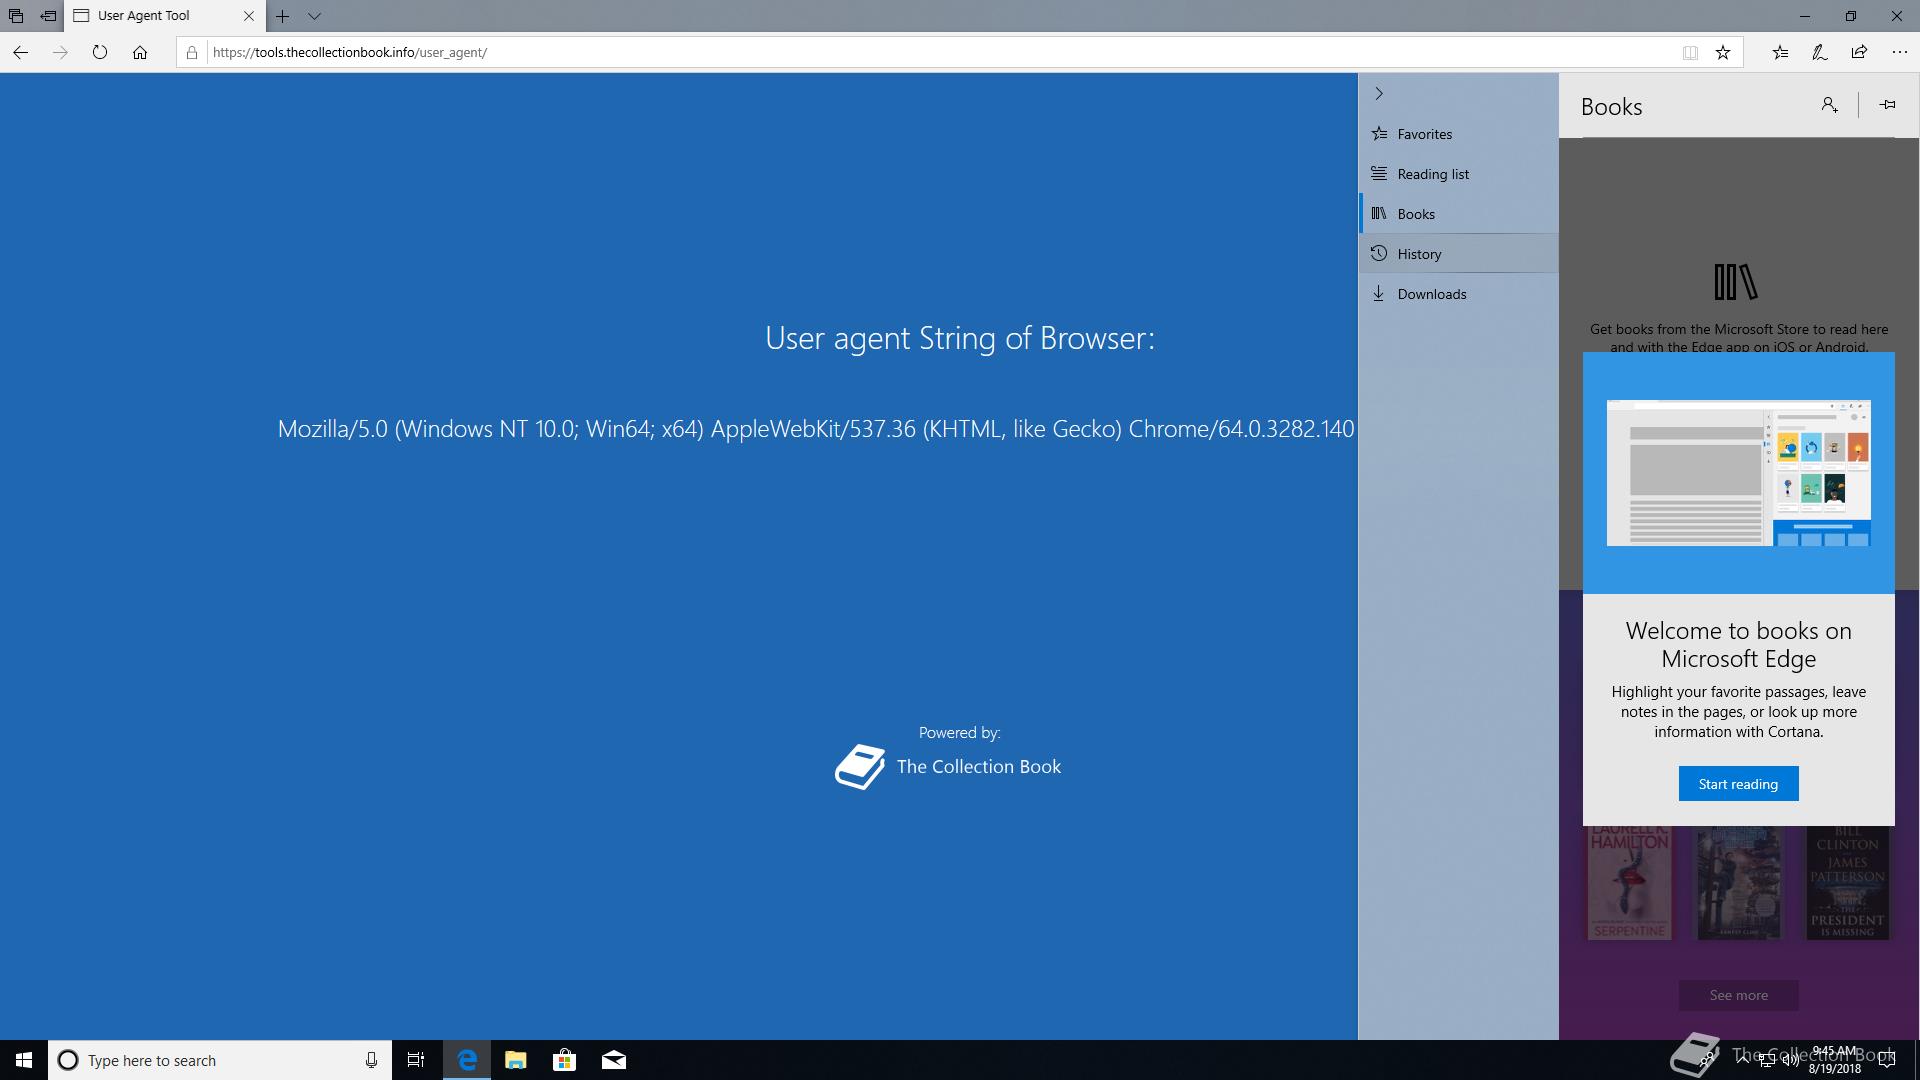The image size is (1920, 1080).
Task: Open File Explorer from taskbar
Action: tap(516, 1060)
